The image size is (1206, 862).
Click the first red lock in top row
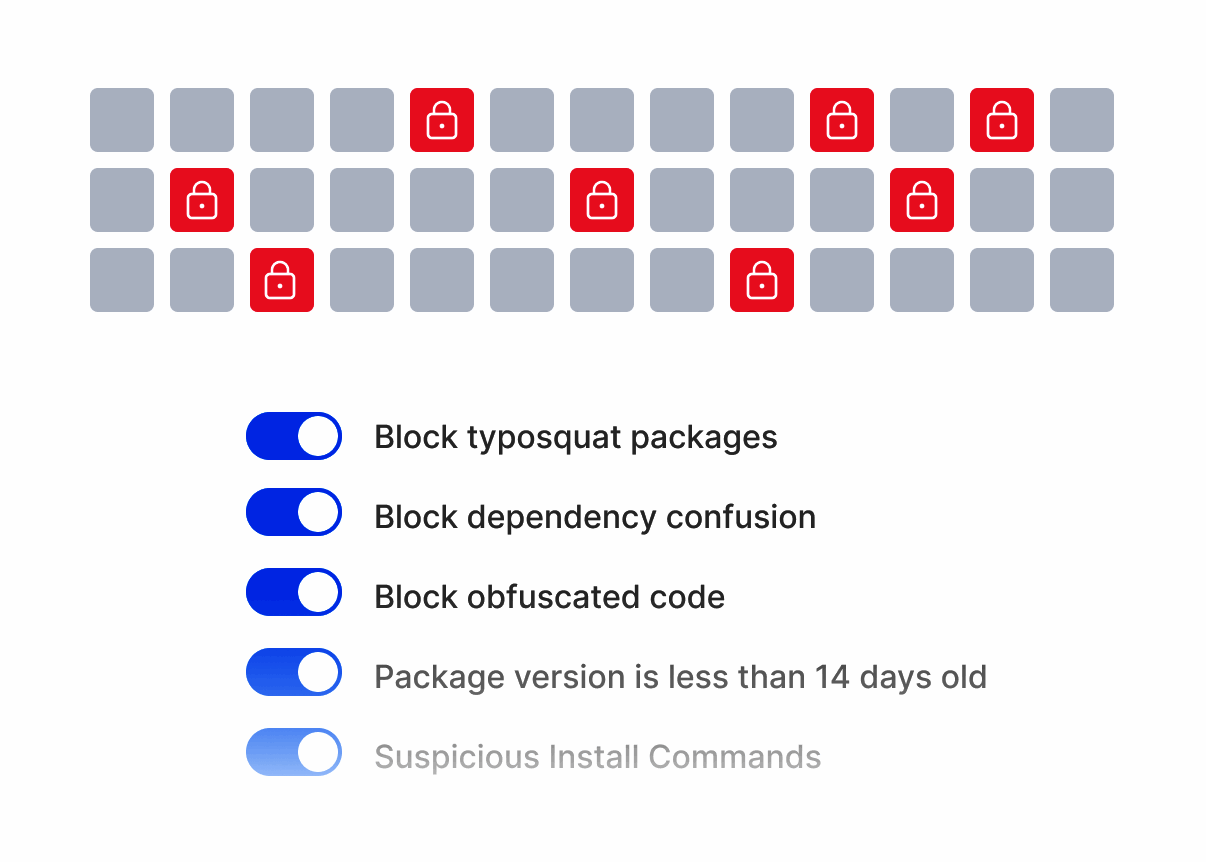tap(442, 120)
